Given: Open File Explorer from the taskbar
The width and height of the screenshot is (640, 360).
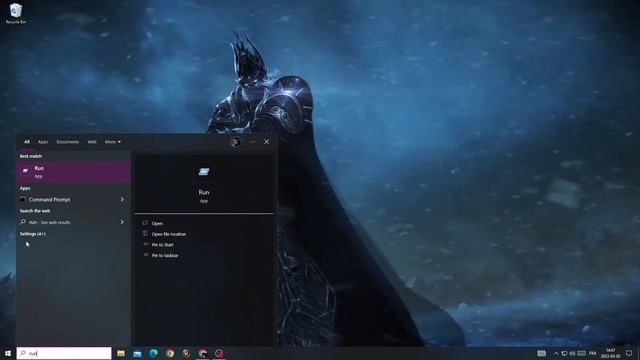Looking at the screenshot, I should tap(121, 353).
